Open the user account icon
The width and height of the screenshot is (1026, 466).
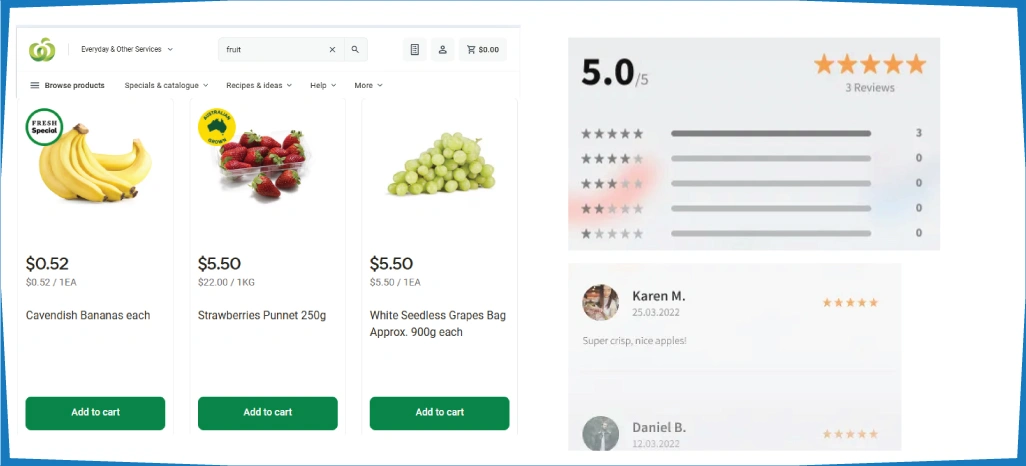click(442, 50)
